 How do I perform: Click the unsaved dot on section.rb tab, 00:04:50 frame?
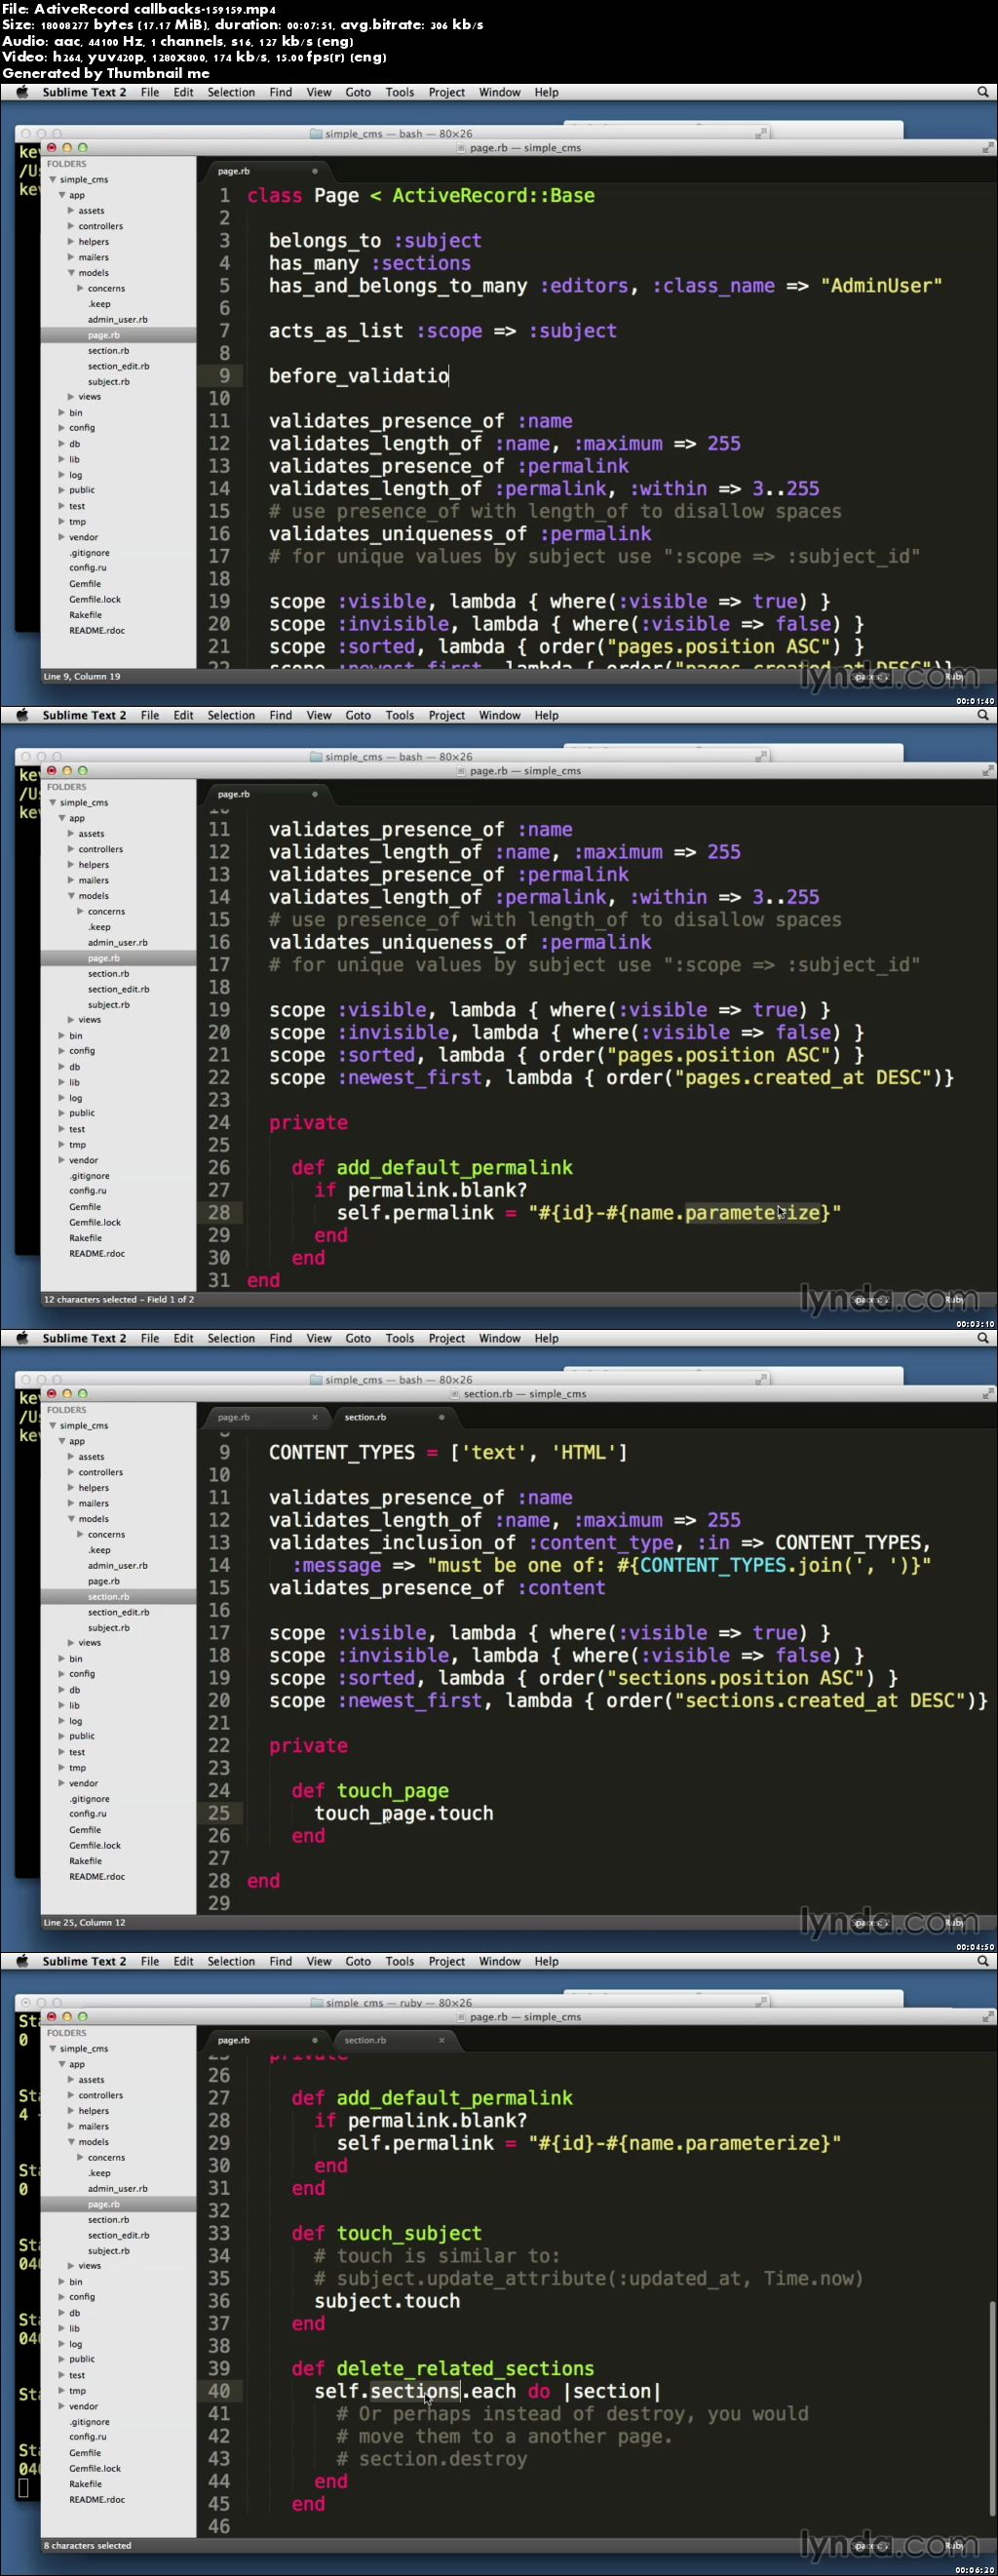tap(441, 1417)
